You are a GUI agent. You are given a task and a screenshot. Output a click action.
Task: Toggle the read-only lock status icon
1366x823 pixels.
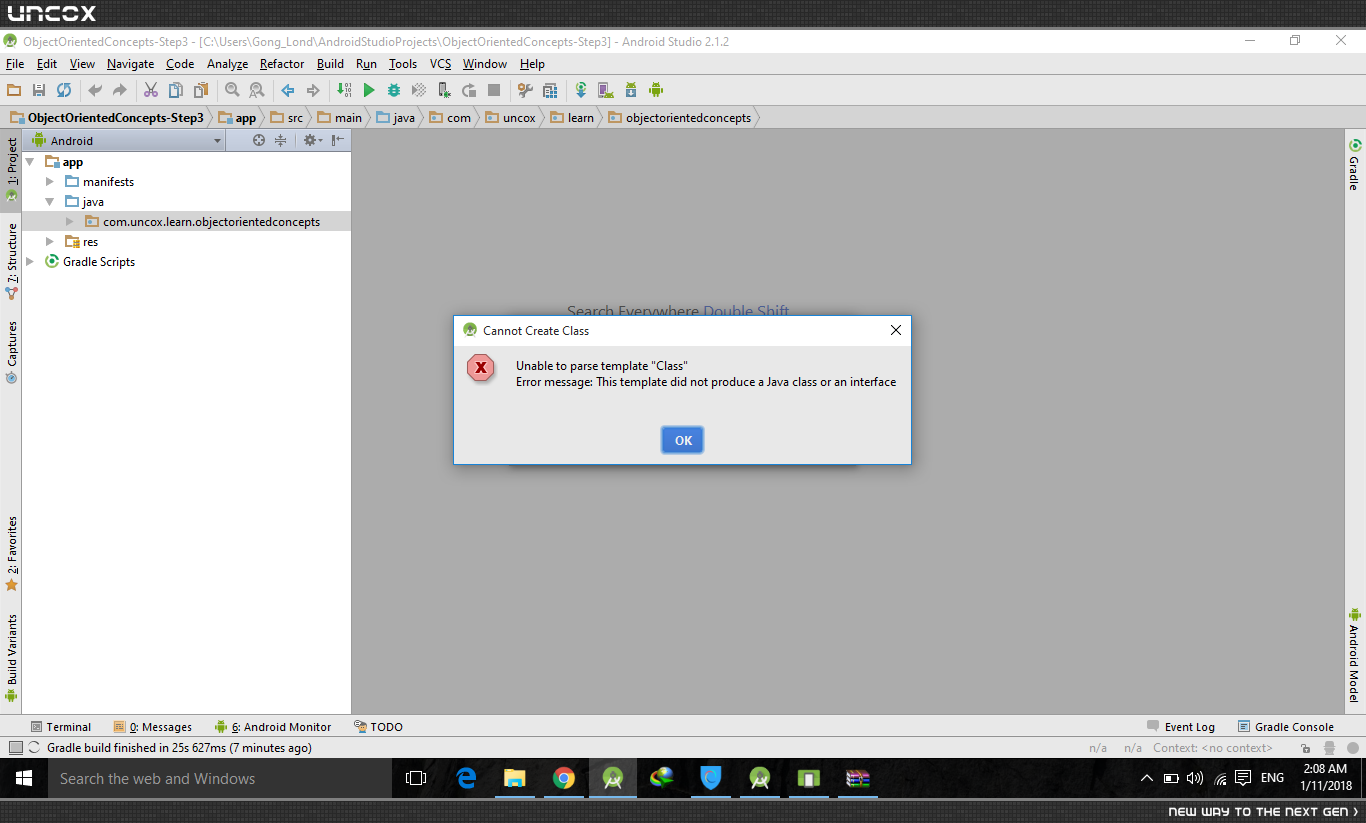point(1303,748)
